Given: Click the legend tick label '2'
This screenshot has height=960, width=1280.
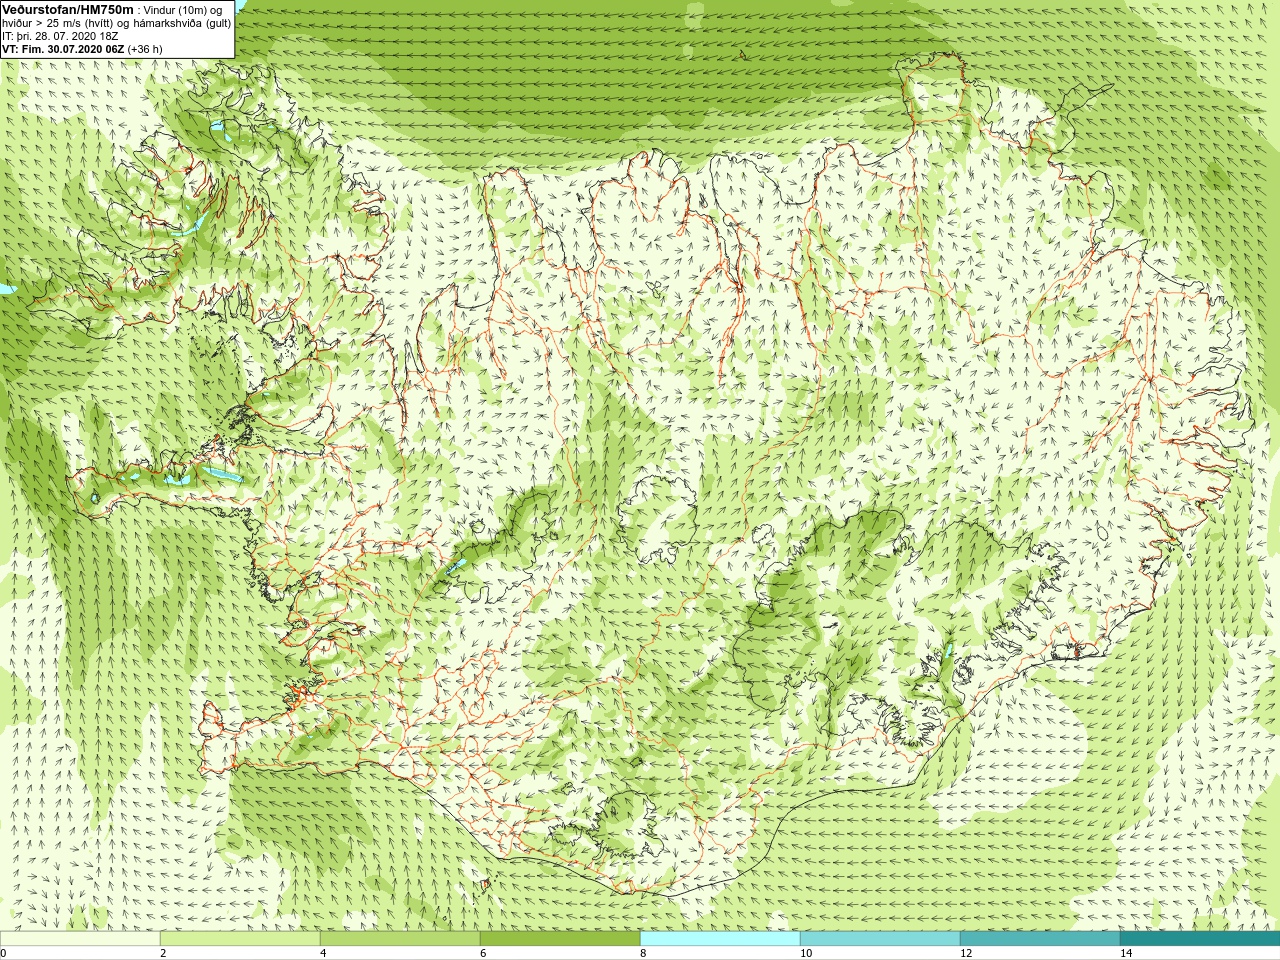Looking at the screenshot, I should [164, 953].
